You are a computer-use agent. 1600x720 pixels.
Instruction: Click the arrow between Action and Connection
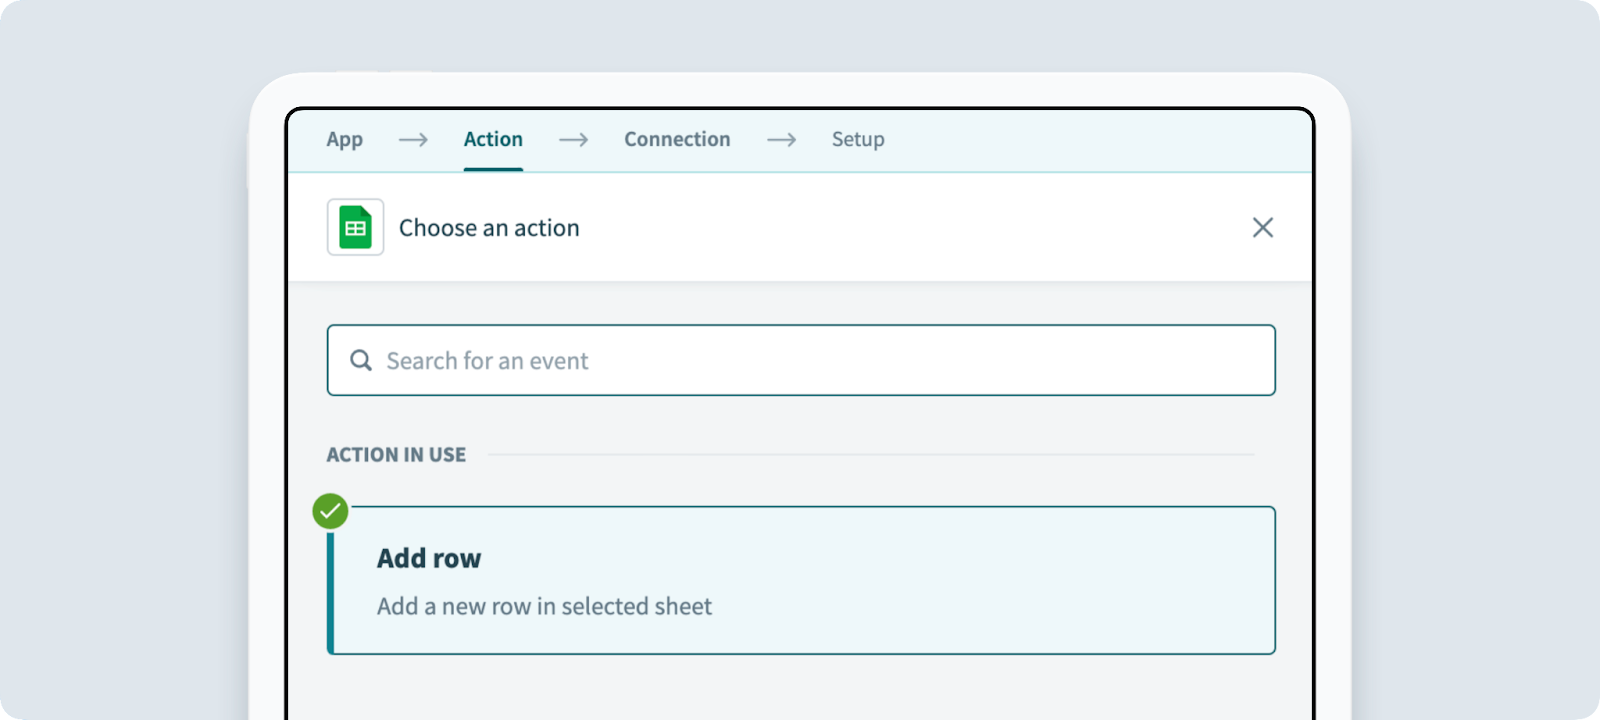(x=573, y=140)
